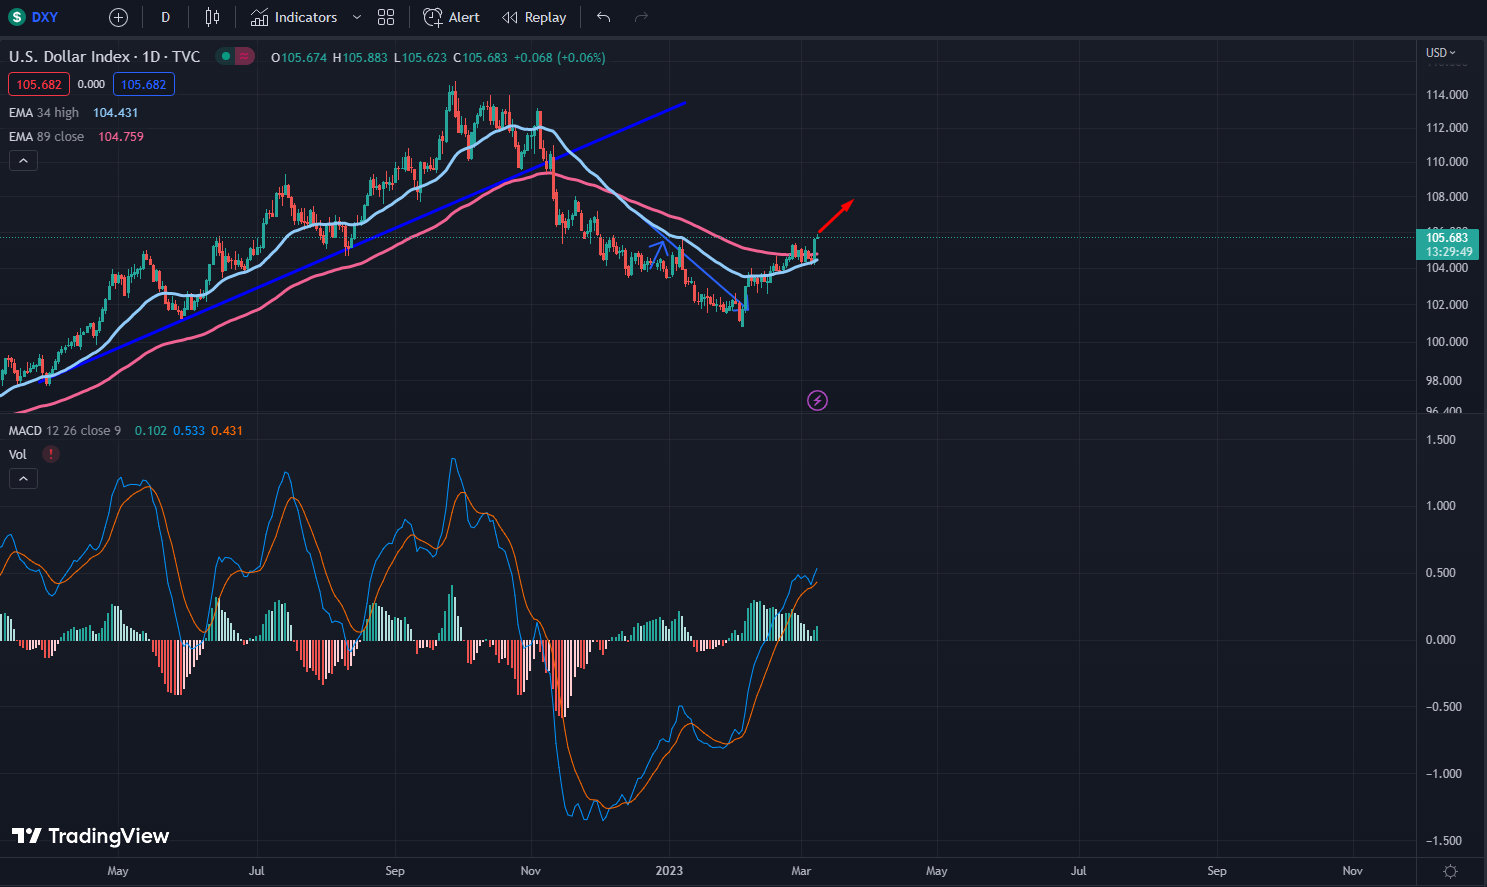Click the green current price label 105.683
This screenshot has height=887, width=1487.
(x=1447, y=238)
